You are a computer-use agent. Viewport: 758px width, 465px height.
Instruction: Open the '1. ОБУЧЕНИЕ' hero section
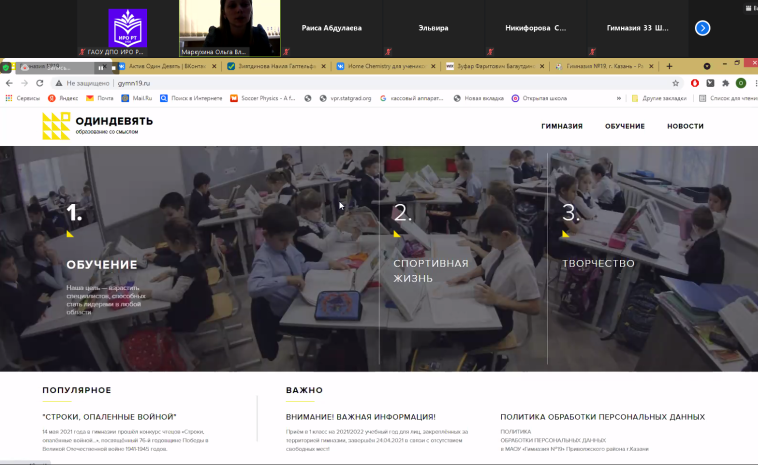[102, 264]
